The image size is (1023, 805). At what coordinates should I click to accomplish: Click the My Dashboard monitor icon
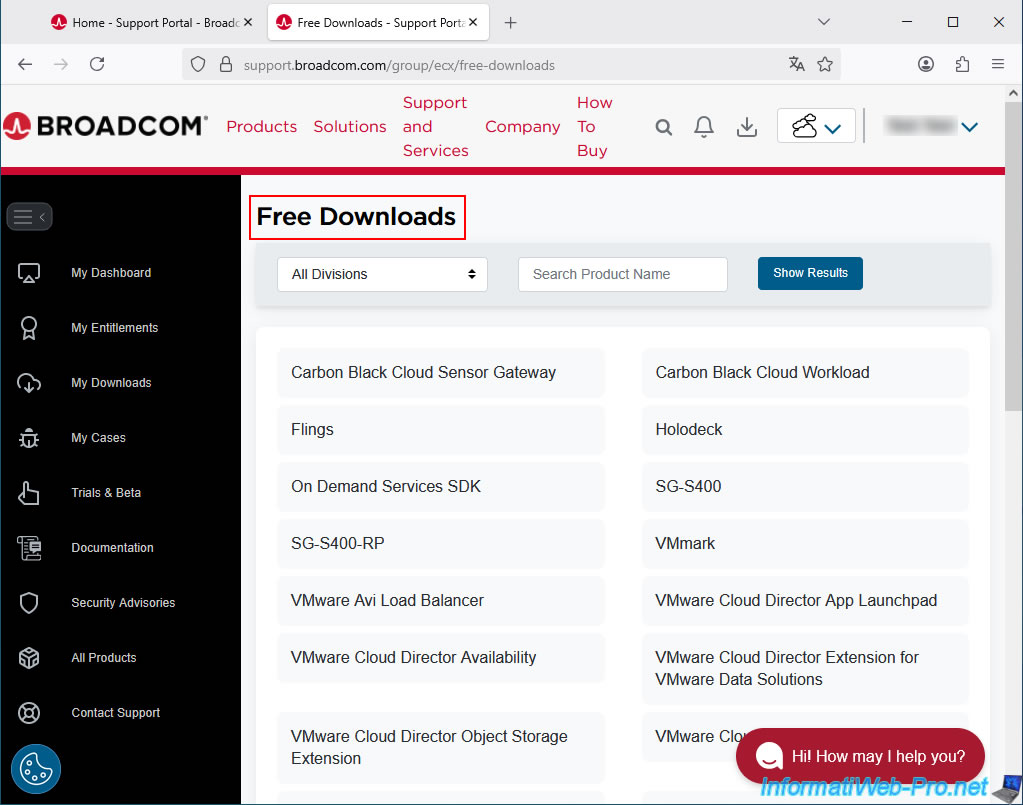(x=29, y=273)
